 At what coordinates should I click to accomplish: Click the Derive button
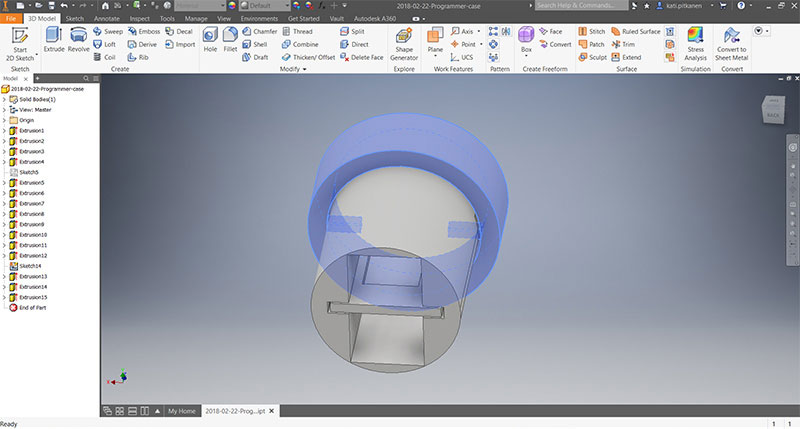pyautogui.click(x=142, y=44)
